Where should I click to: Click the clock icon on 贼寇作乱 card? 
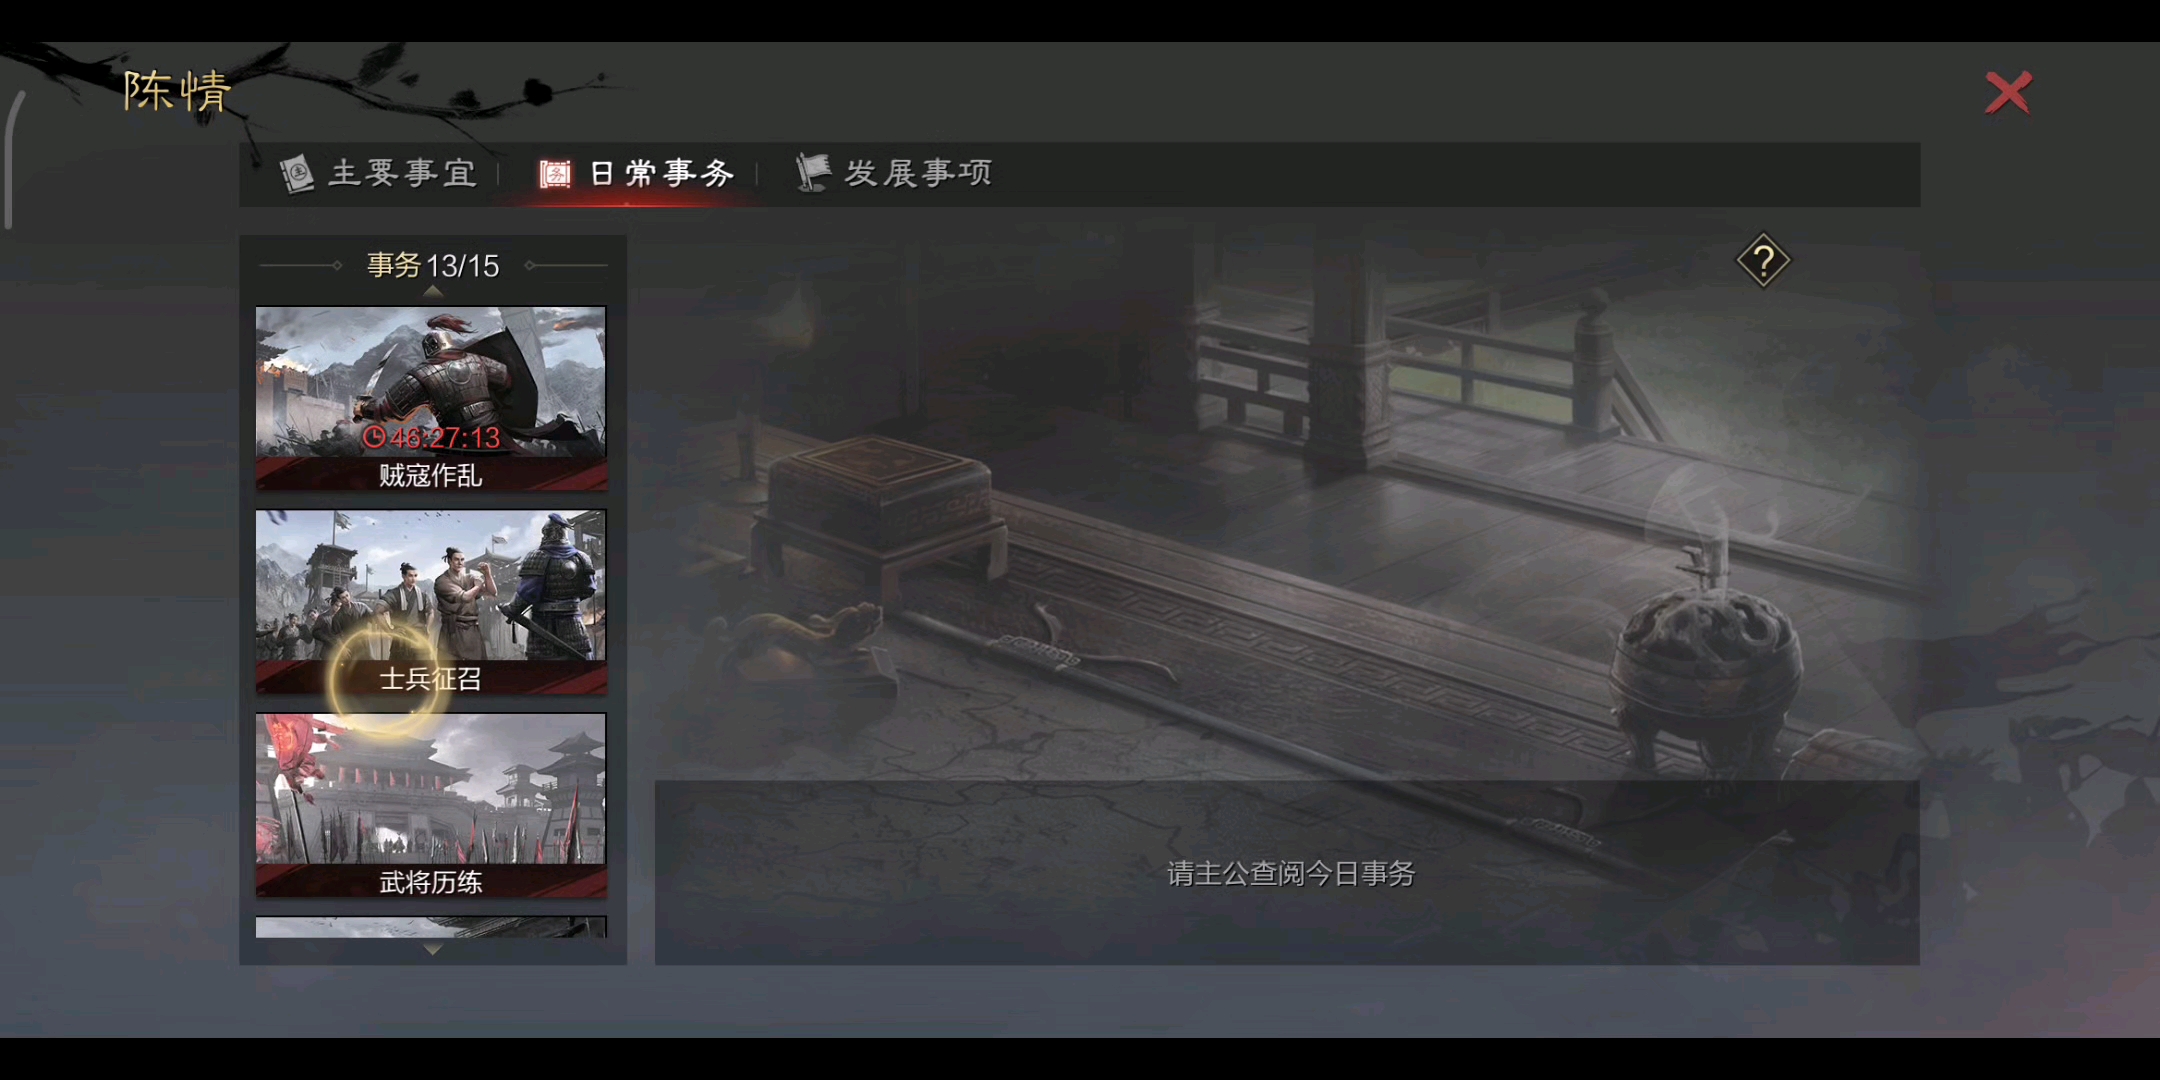click(374, 437)
